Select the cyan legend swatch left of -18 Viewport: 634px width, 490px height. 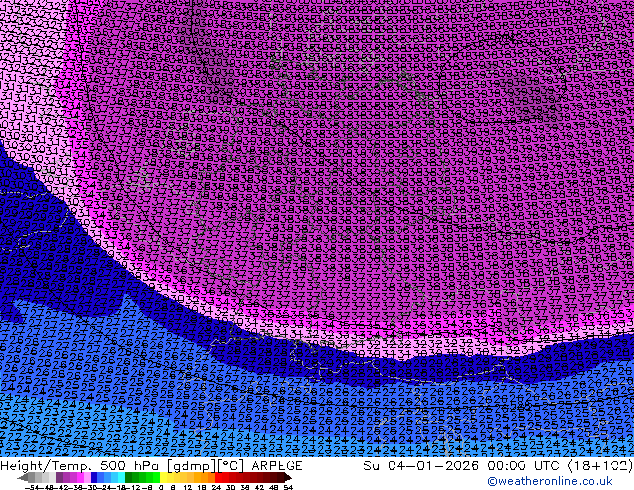122,478
